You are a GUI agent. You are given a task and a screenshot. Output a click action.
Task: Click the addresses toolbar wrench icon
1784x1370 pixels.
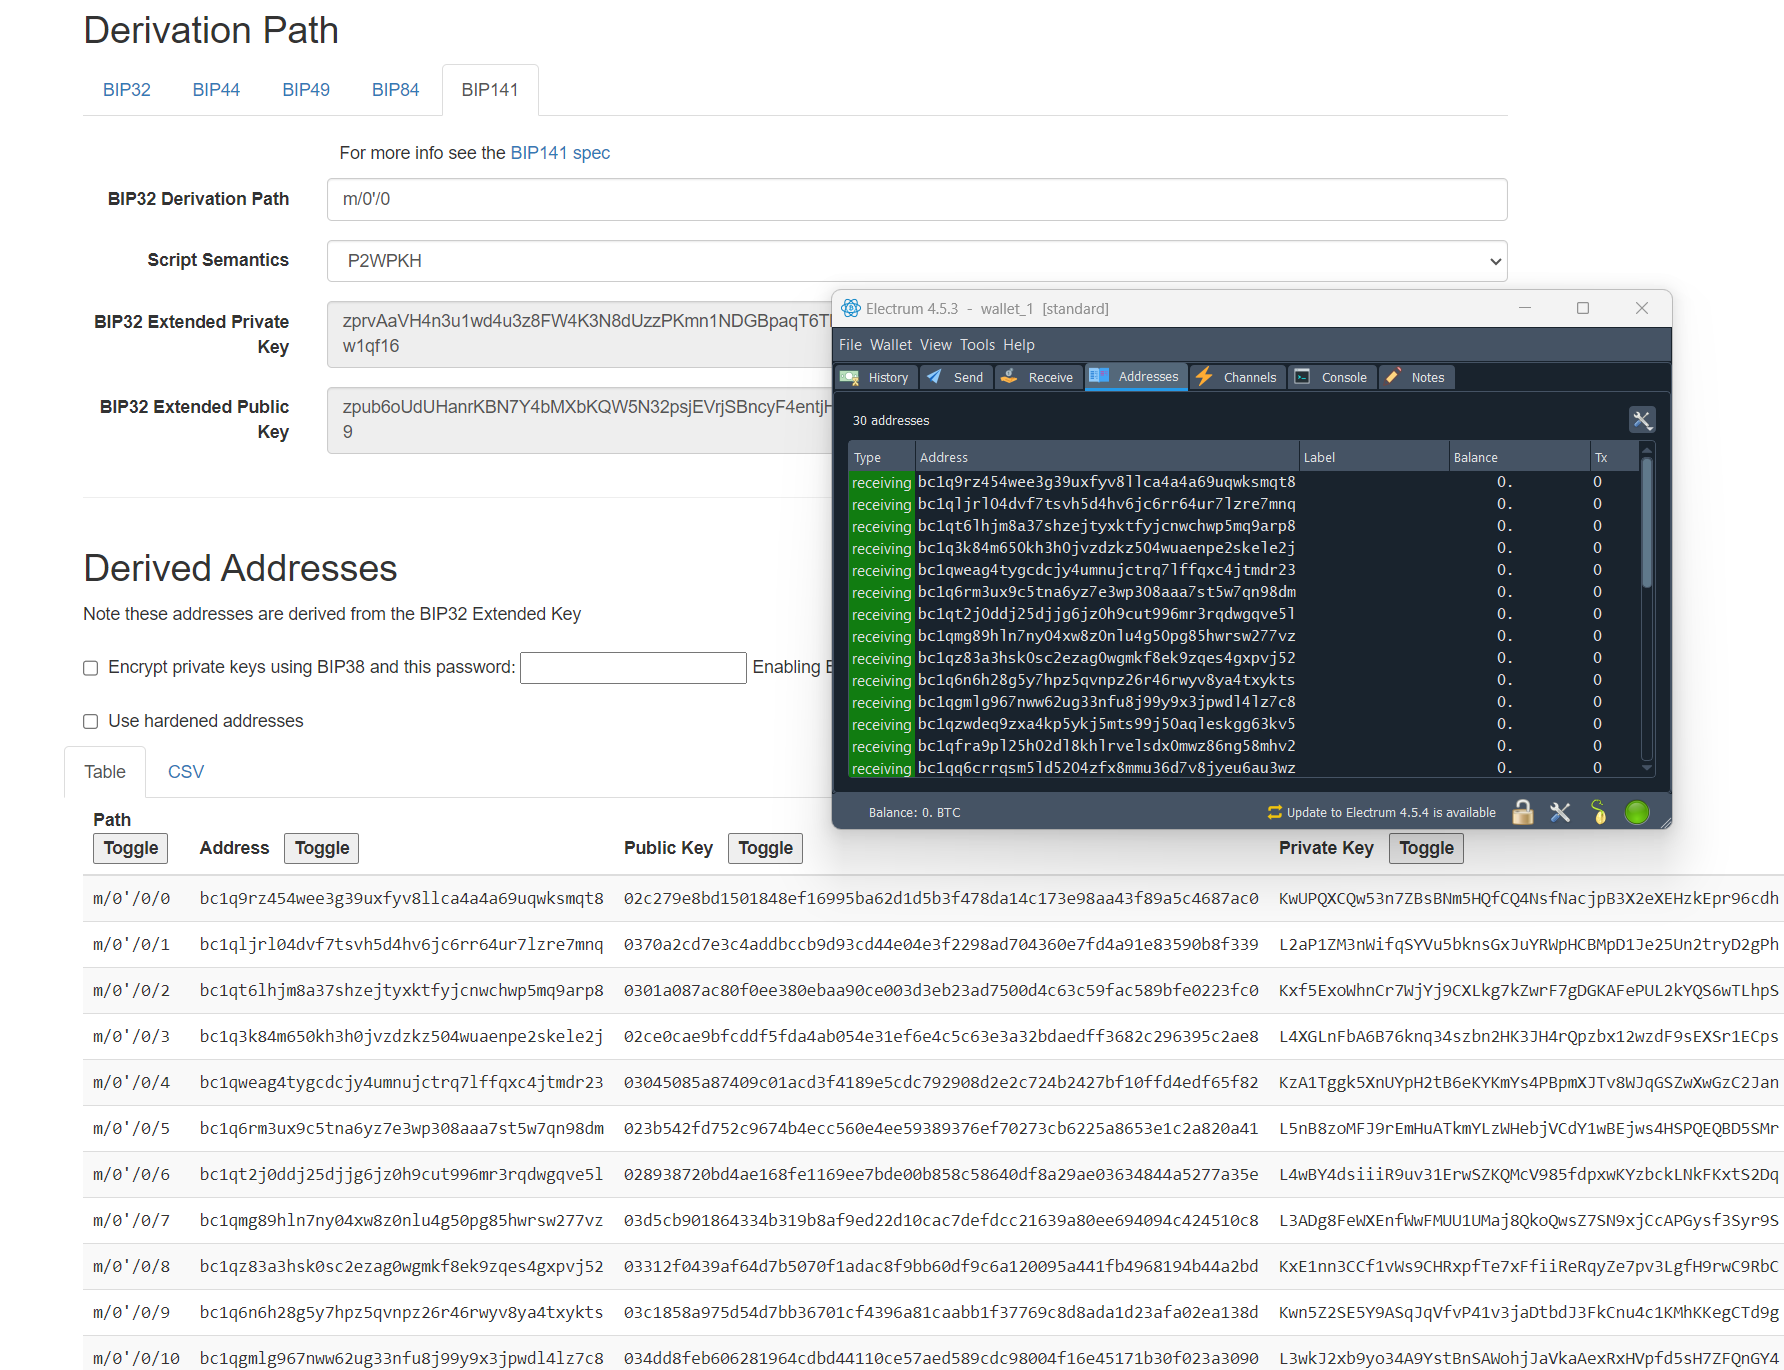1642,420
